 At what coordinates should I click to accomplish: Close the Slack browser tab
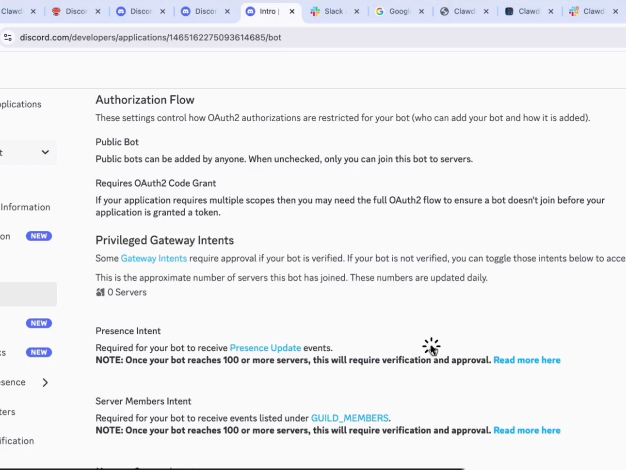click(x=358, y=12)
